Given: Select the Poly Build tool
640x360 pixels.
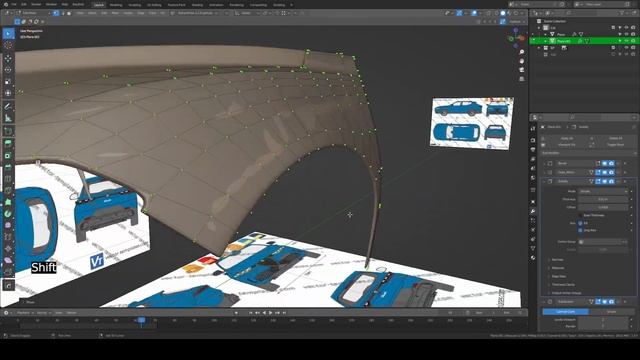Looking at the screenshot, I should [x=8, y=202].
